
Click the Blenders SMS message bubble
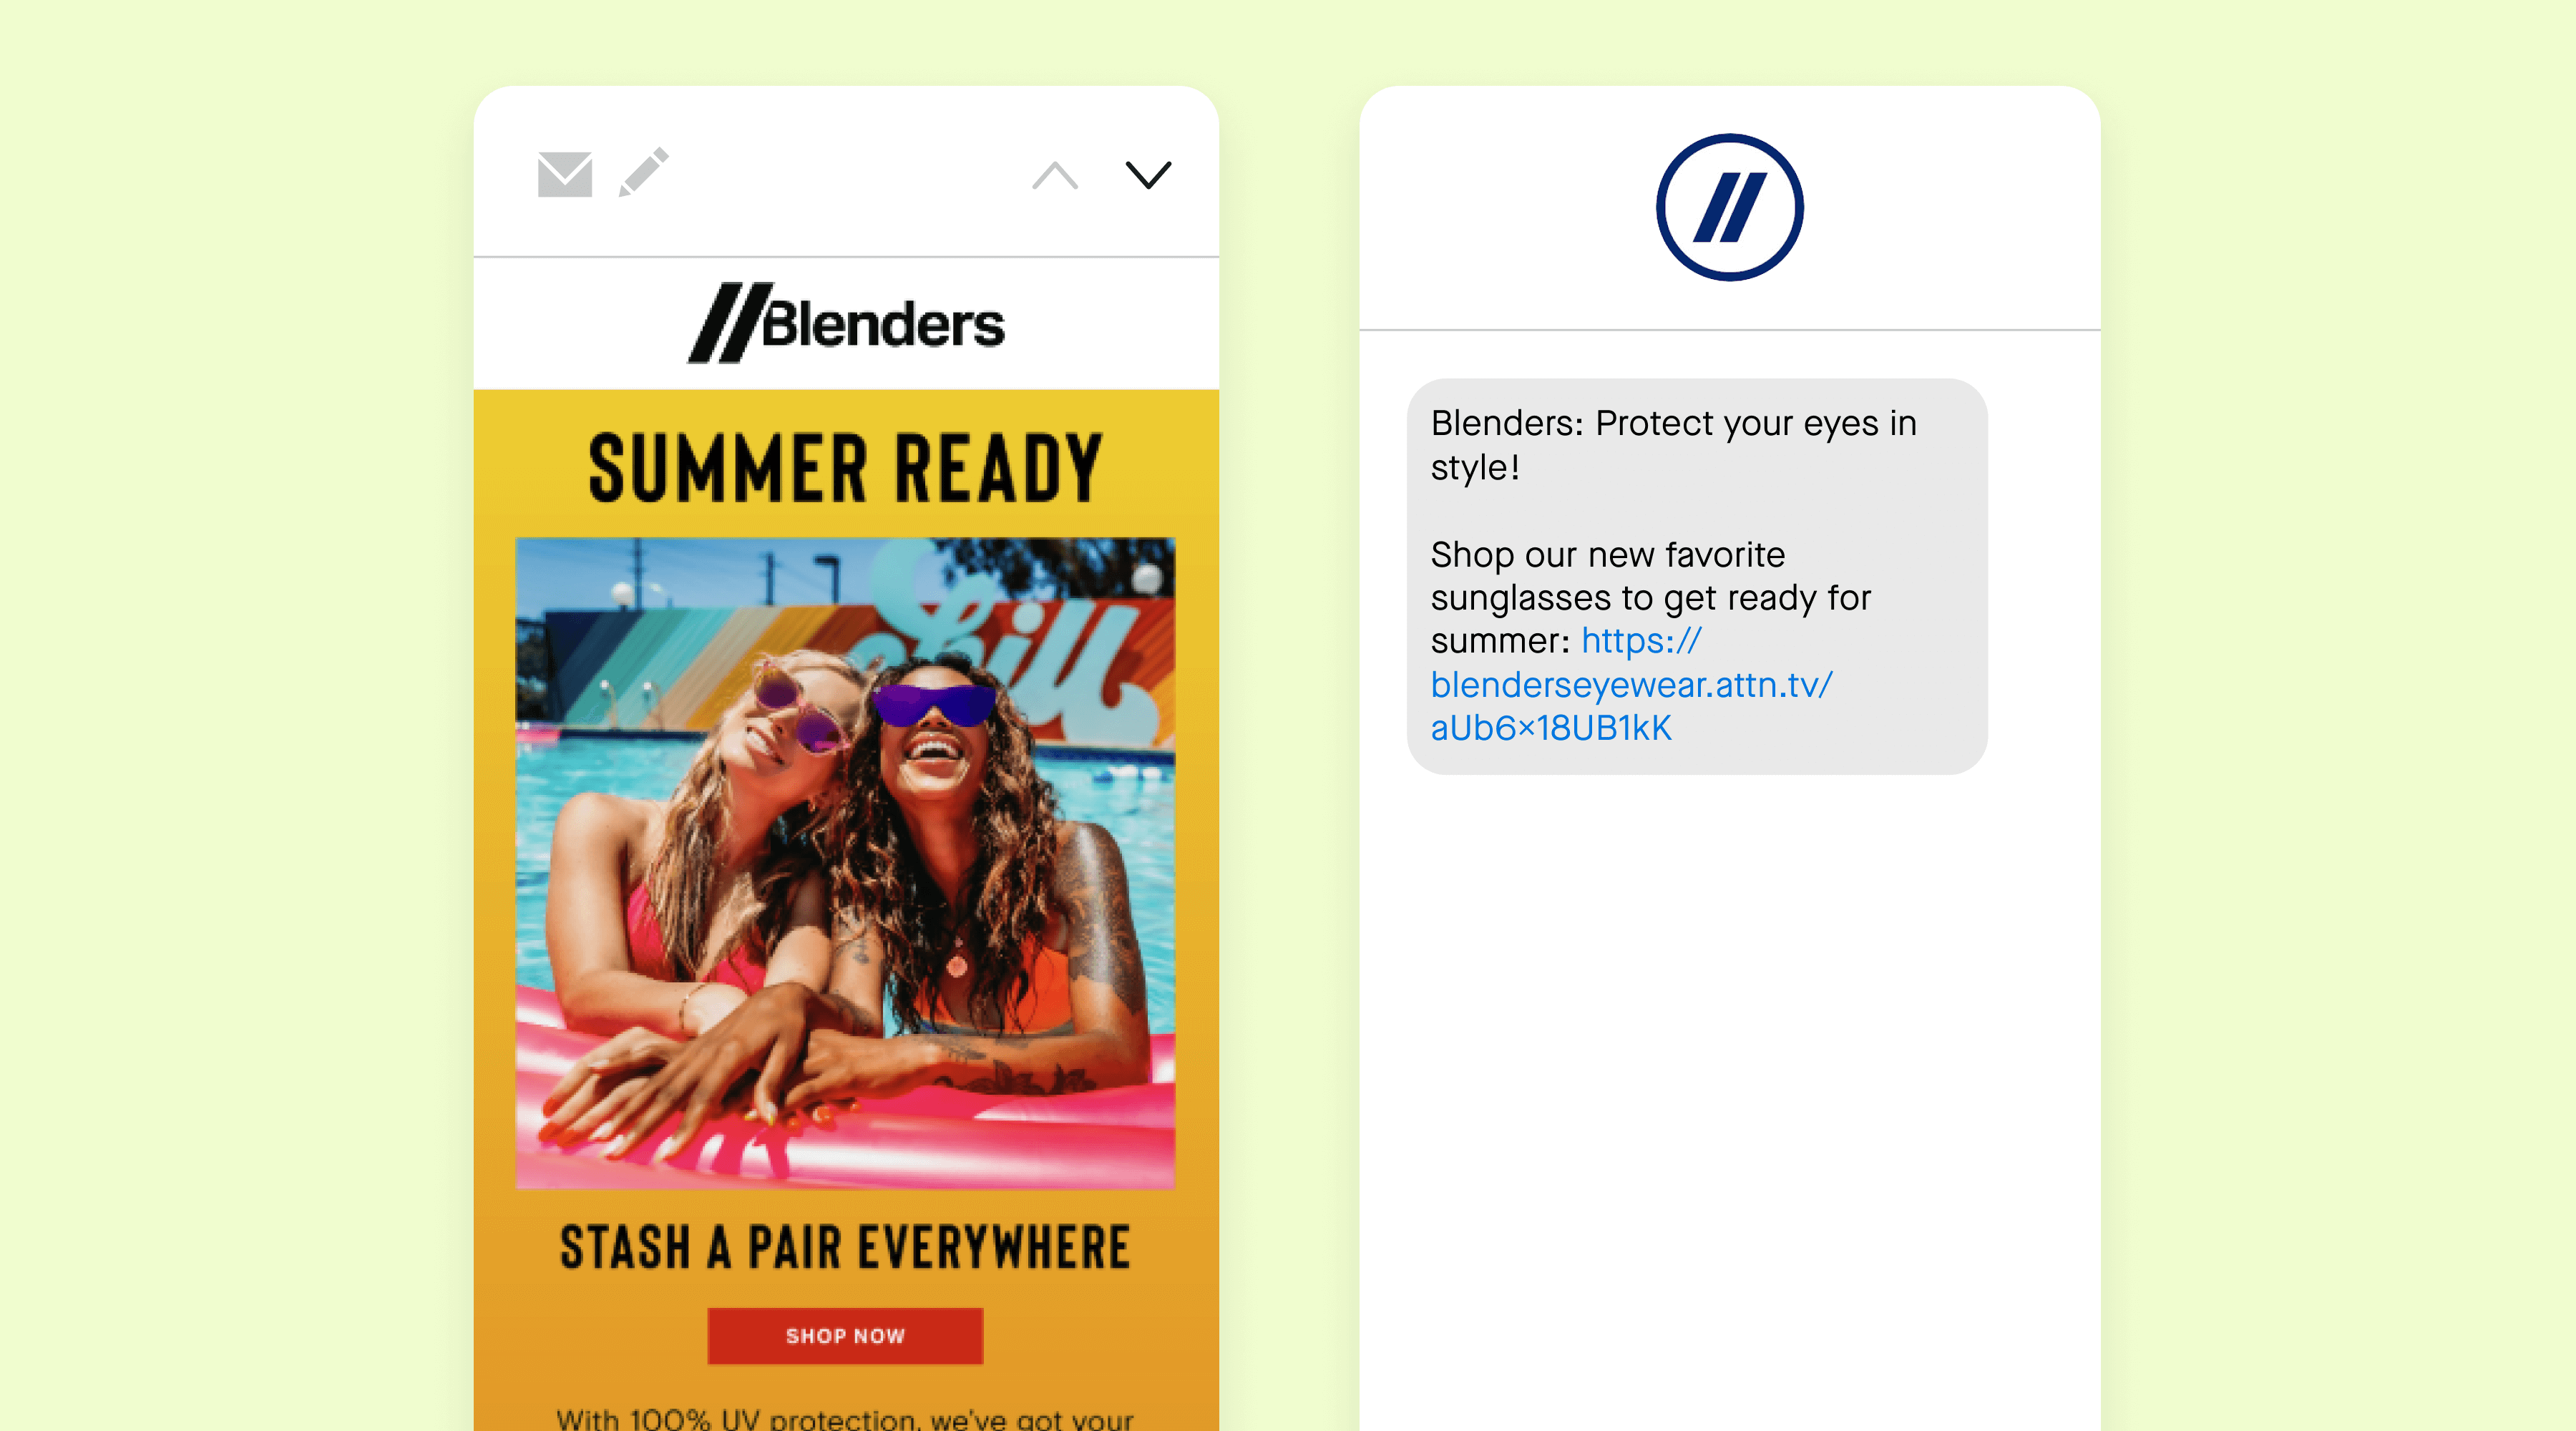tap(1697, 576)
